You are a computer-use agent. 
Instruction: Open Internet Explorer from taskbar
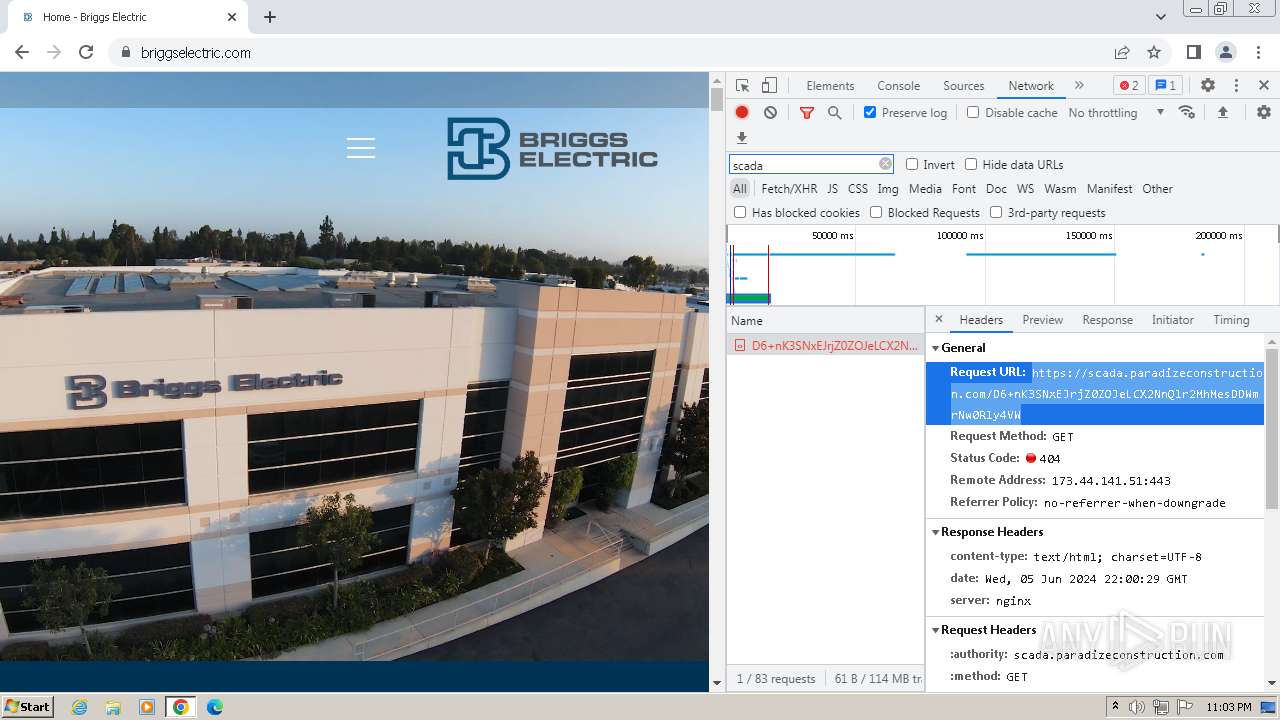point(79,707)
